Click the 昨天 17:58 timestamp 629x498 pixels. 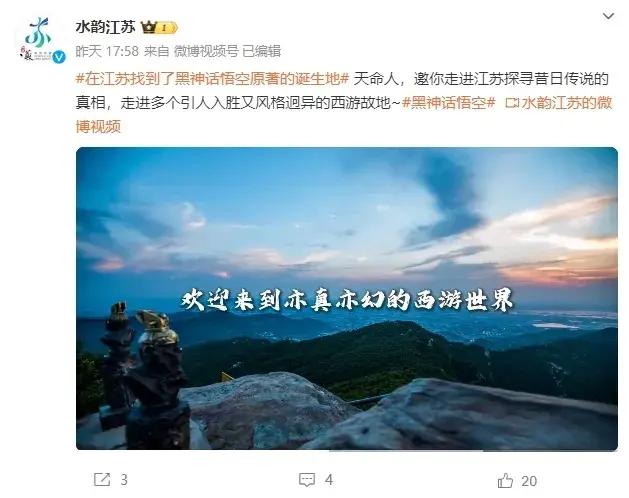(107, 51)
